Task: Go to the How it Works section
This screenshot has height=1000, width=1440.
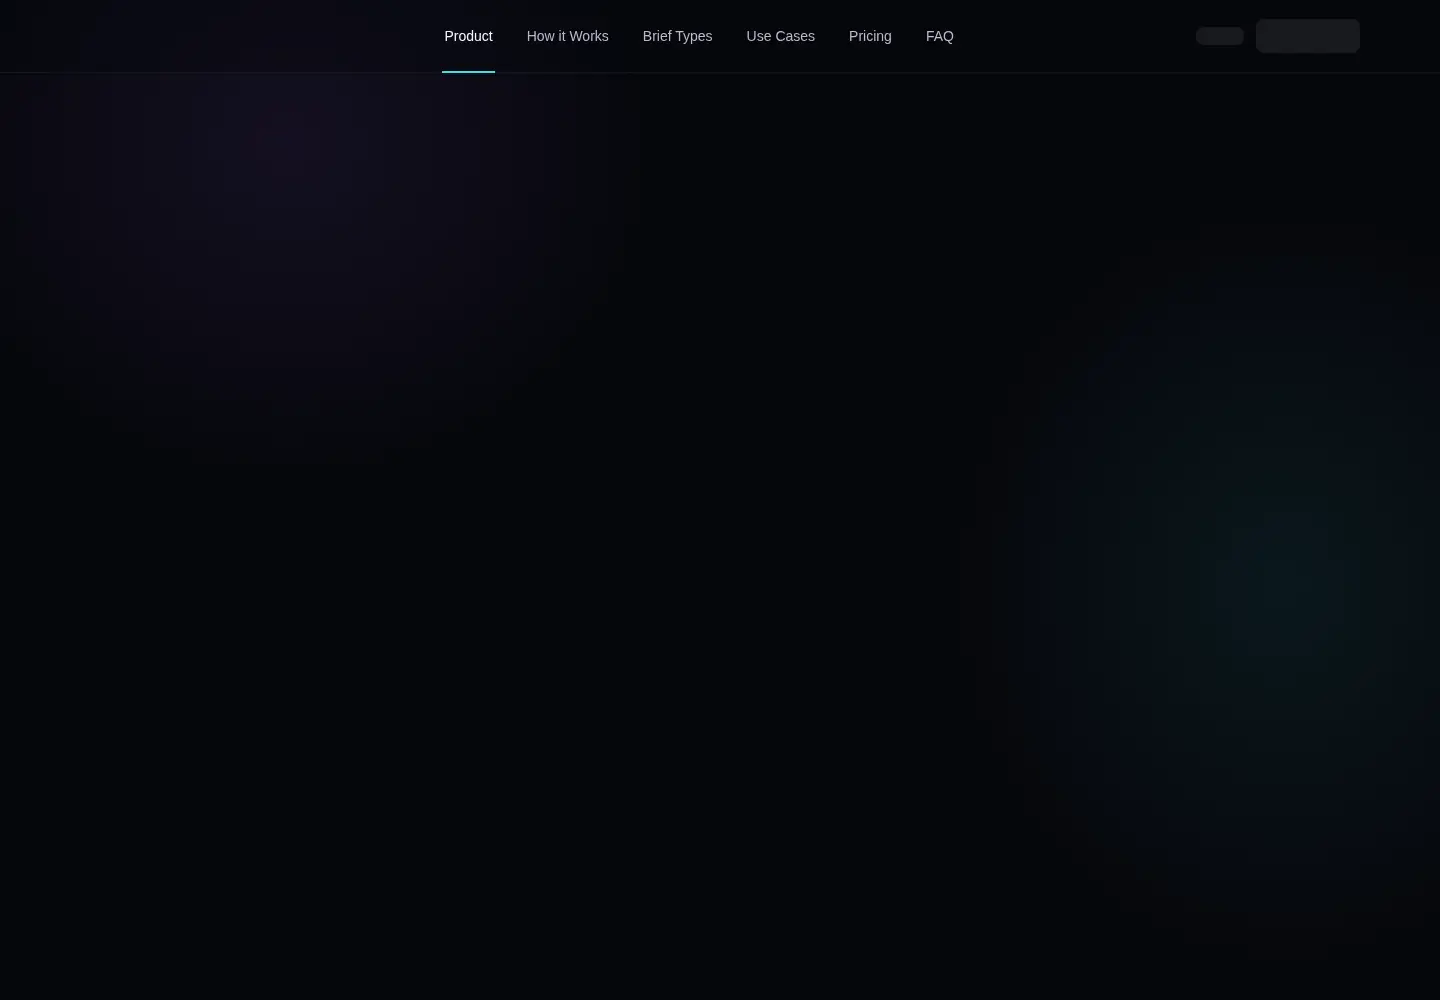Action: point(567,36)
